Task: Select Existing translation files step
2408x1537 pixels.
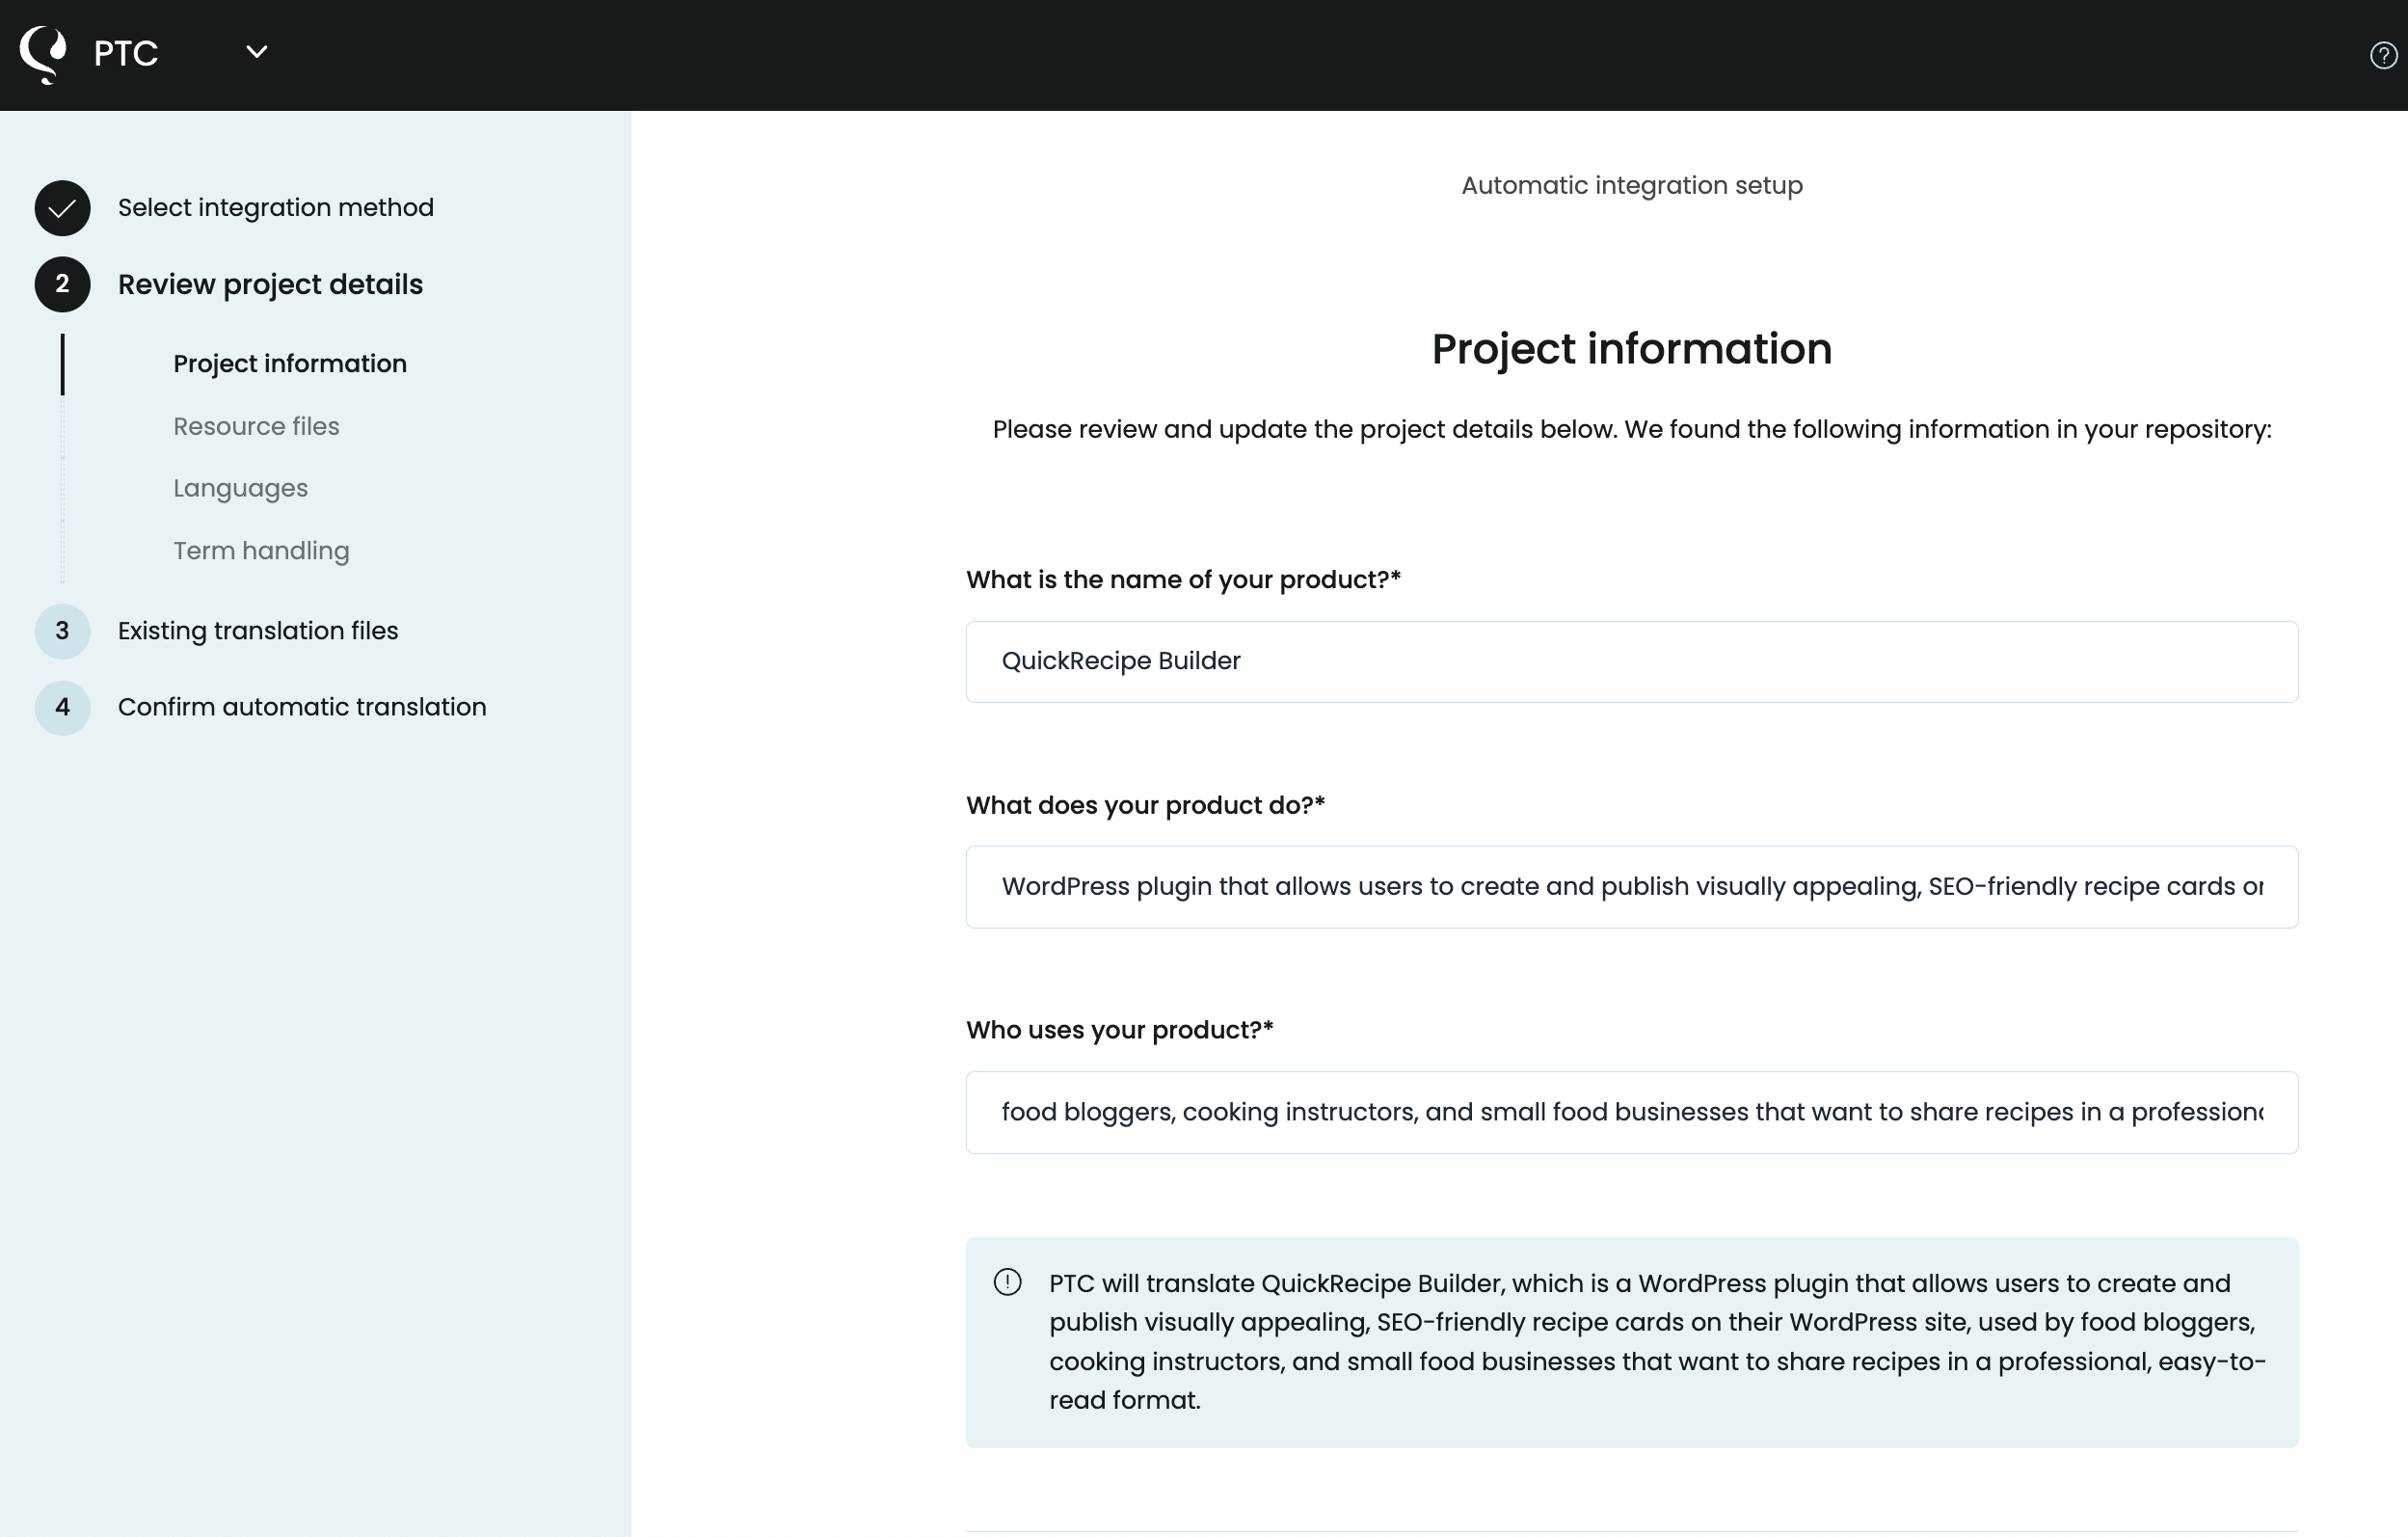Action: pyautogui.click(x=258, y=631)
